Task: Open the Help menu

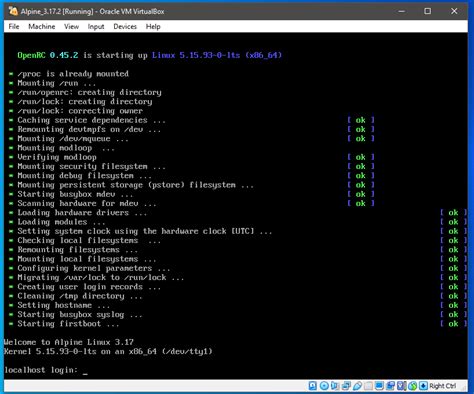Action: point(153,26)
